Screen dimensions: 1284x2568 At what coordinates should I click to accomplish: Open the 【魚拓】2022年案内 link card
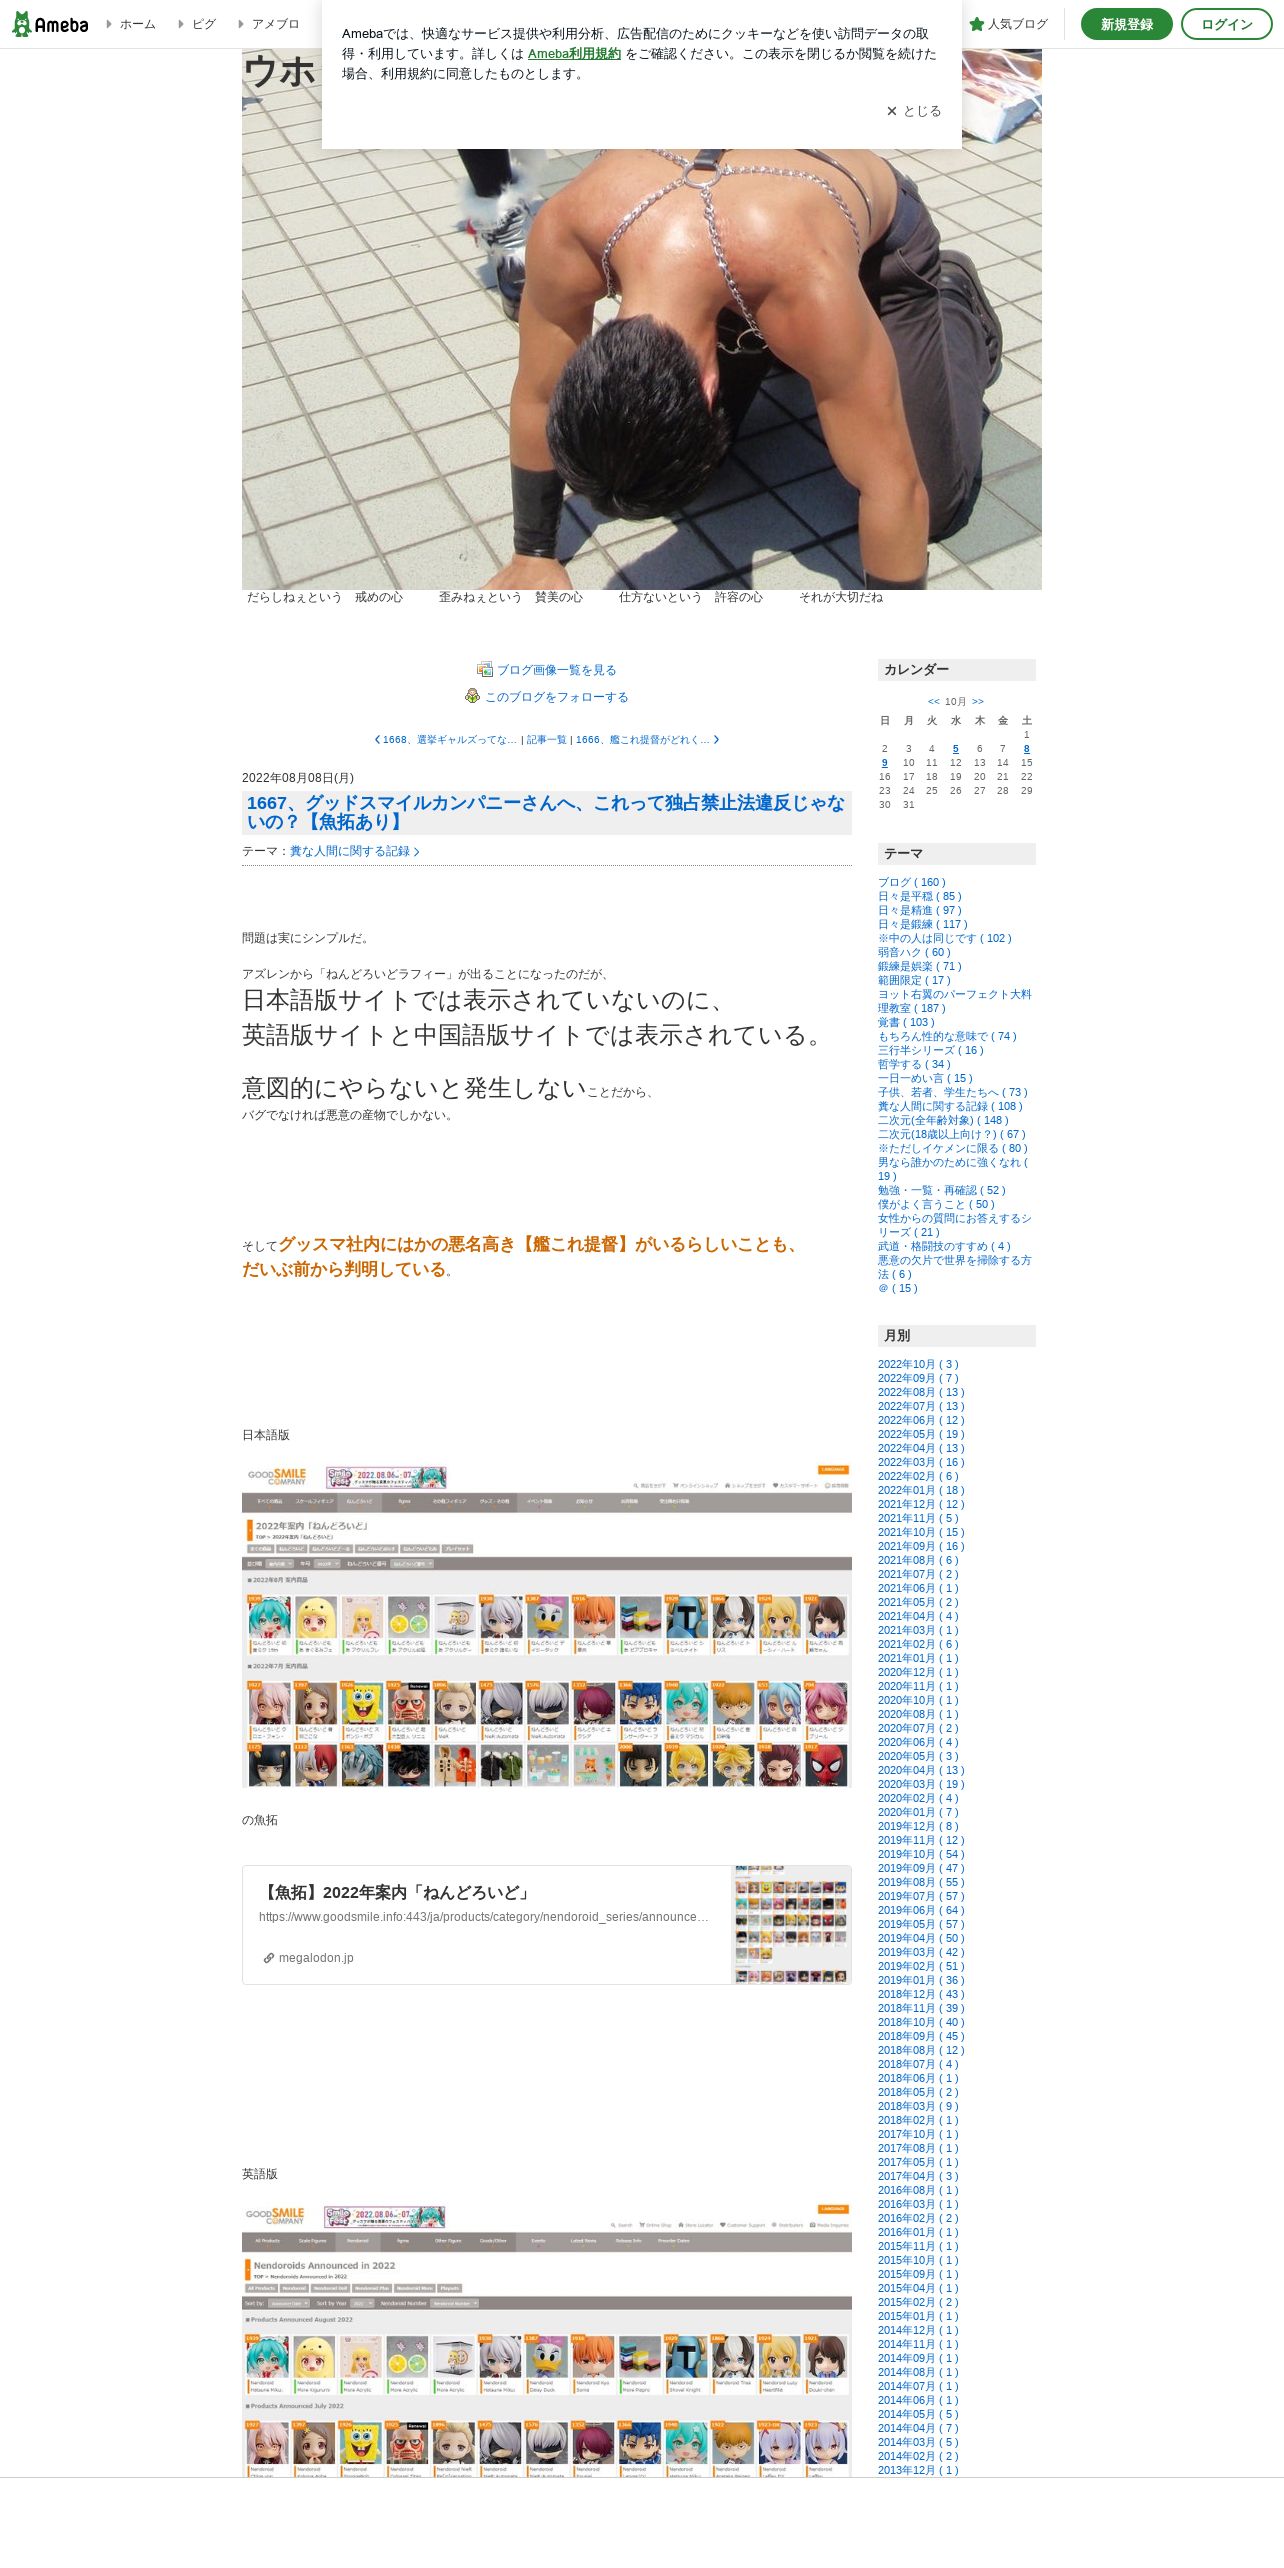tap(546, 1925)
